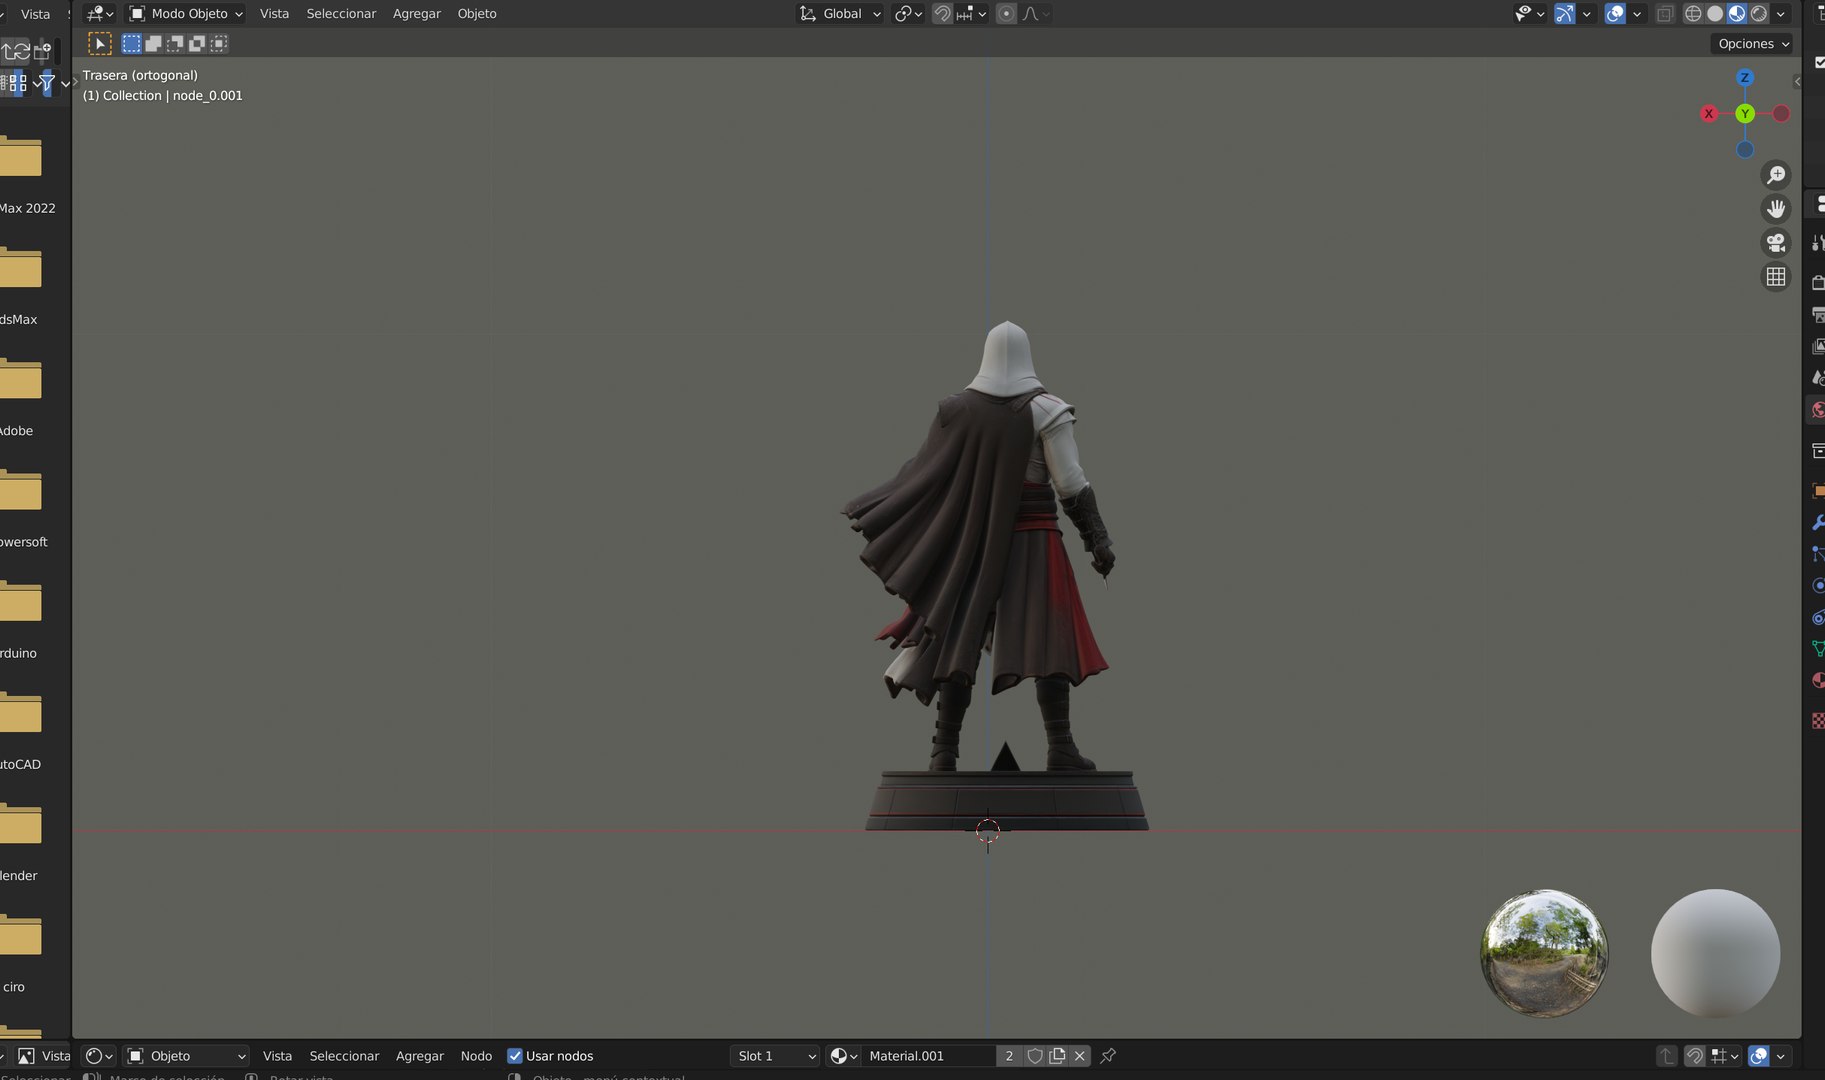Click the zoom view magnifier icon
This screenshot has width=1825, height=1080.
(x=1776, y=175)
